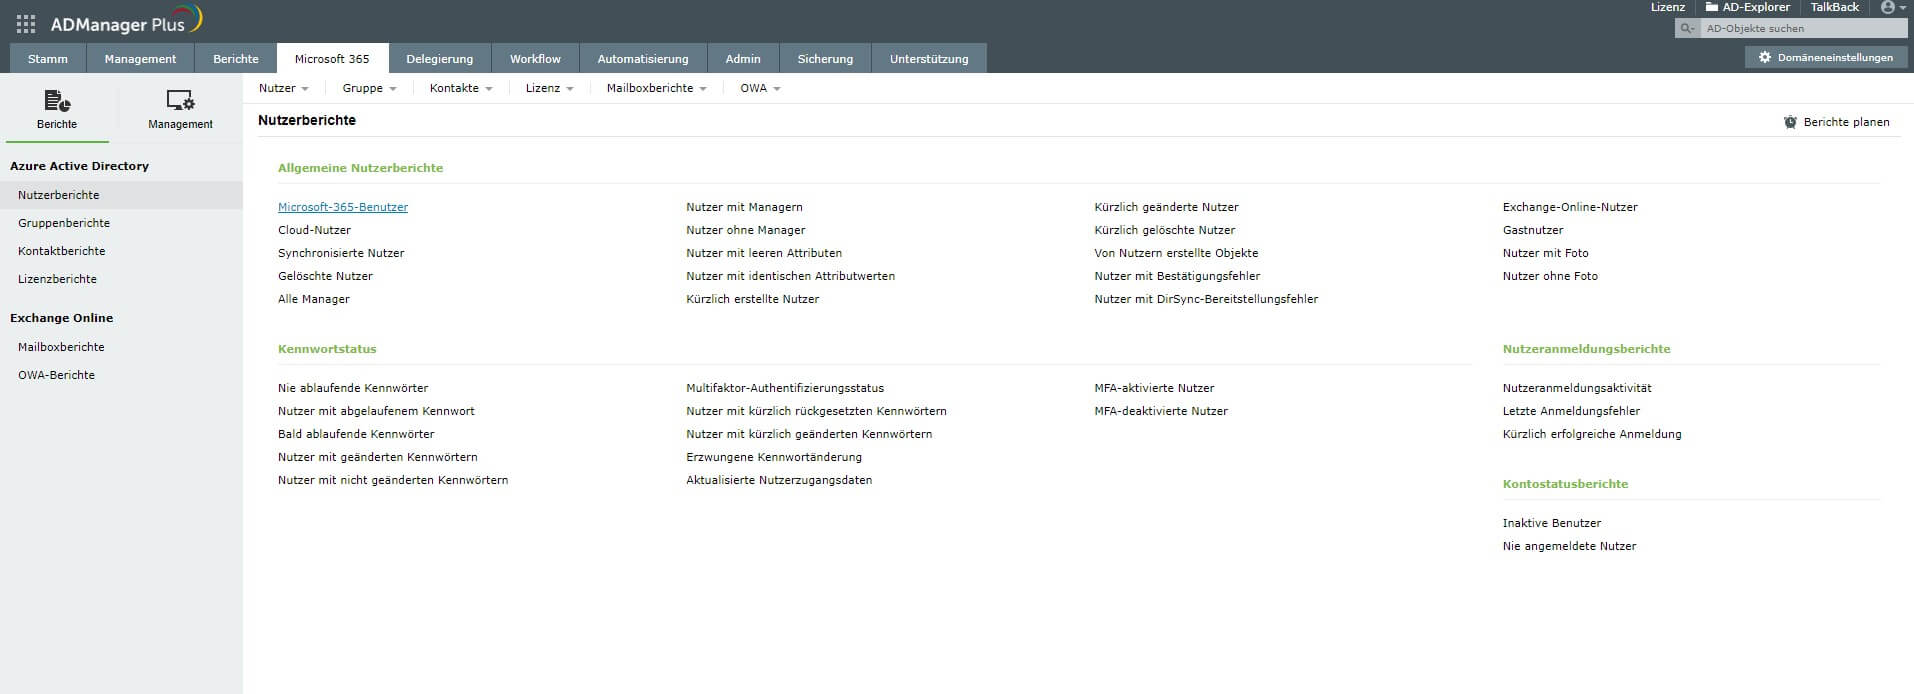Screen dimensions: 1914x694
Task: Open the app grid launcher icon
Action: coord(26,24)
